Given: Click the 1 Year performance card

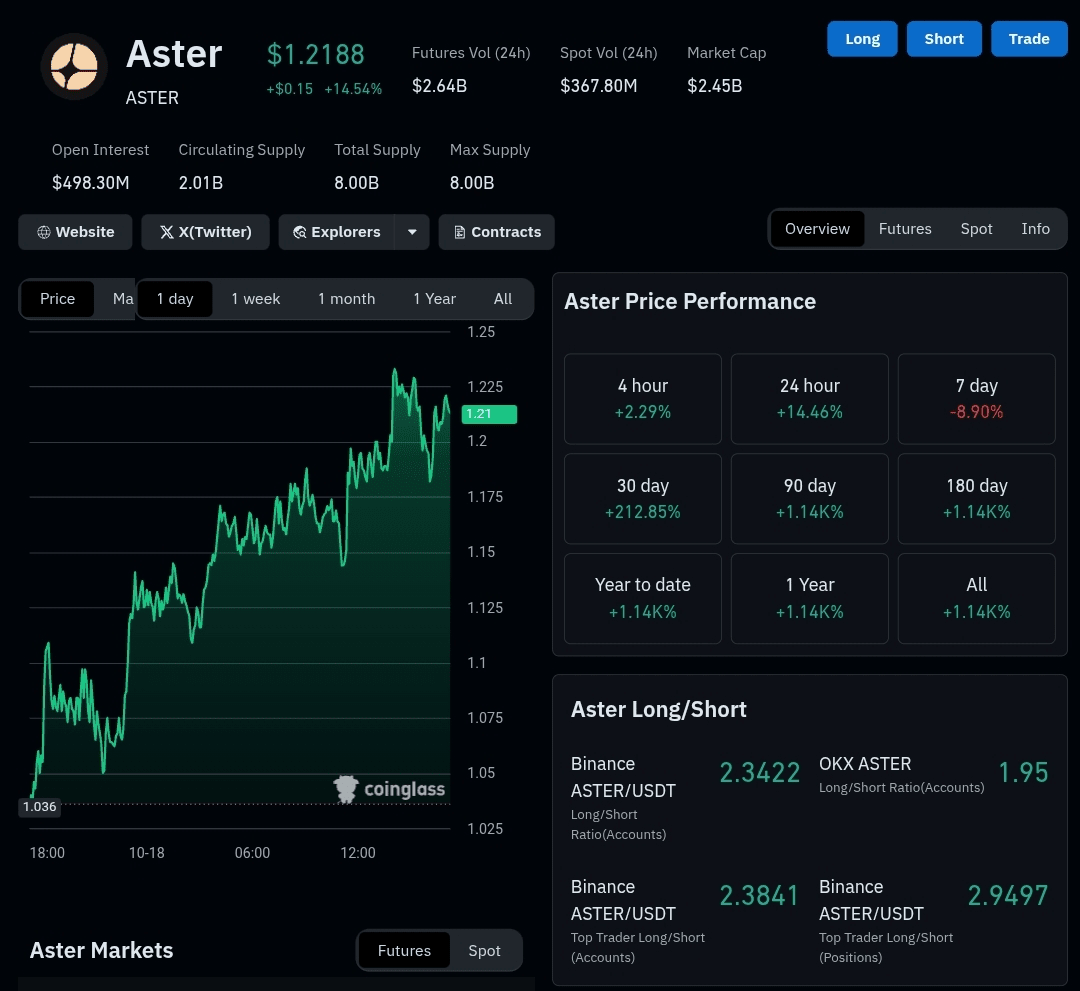Looking at the screenshot, I should pos(809,598).
